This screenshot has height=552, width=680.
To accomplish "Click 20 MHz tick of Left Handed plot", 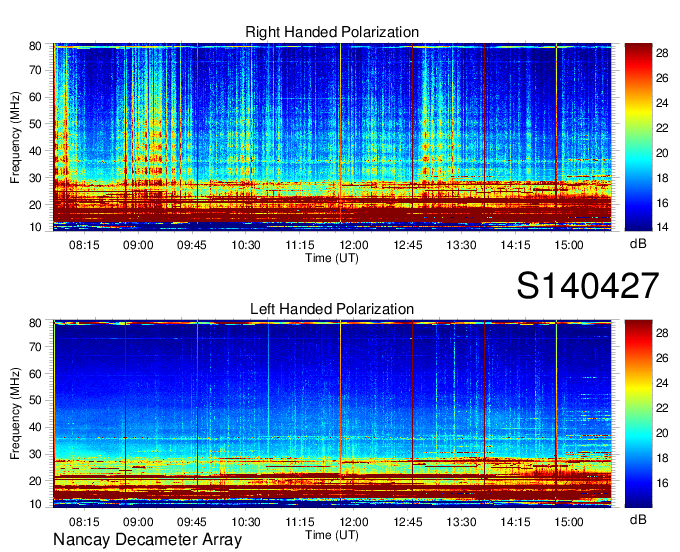I will 35,481.
